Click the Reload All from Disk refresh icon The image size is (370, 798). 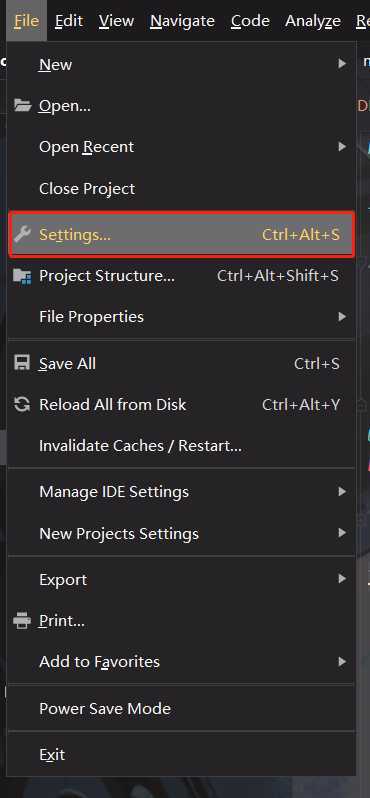coord(22,405)
